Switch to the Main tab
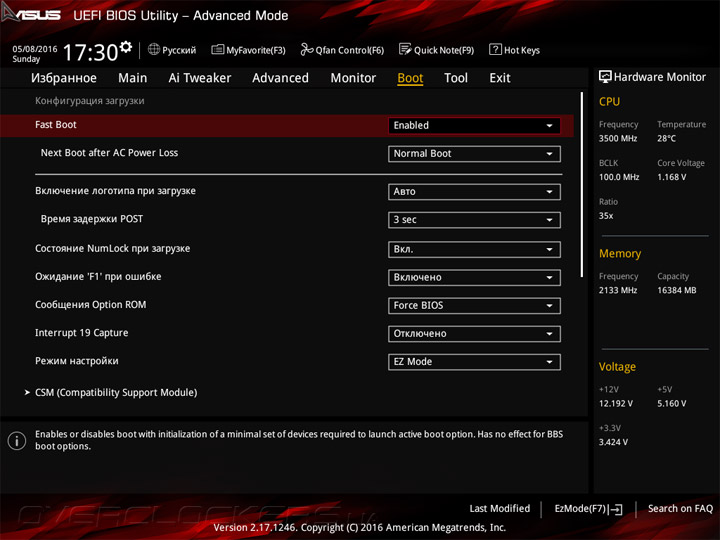Screen dimensions: 720x540 (x=133, y=78)
